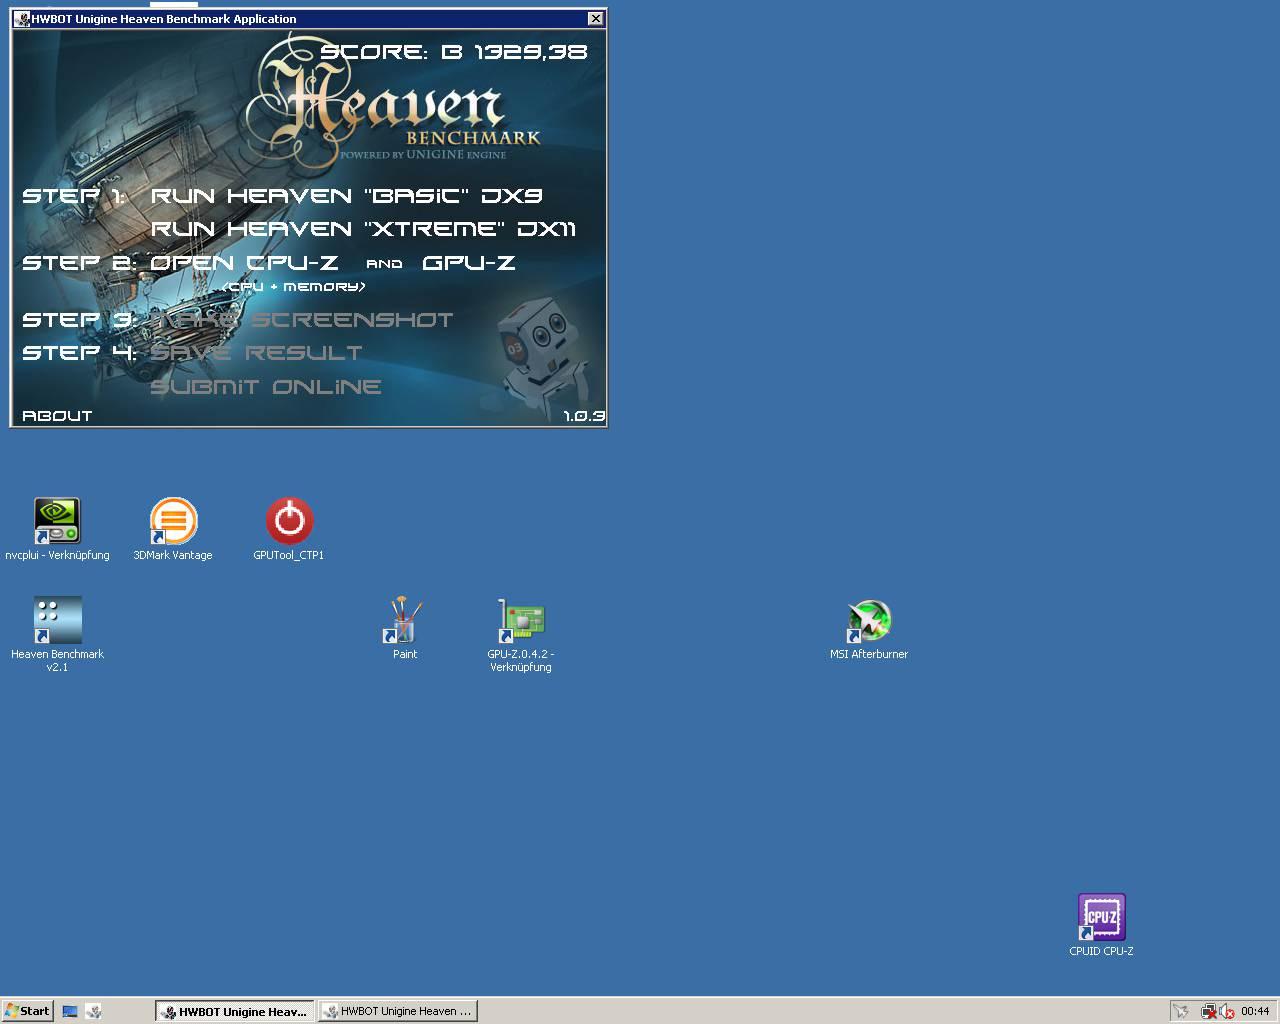
Task: Switch to the active HWBOT Unigine Heav... taskbar button
Action: coord(235,1011)
